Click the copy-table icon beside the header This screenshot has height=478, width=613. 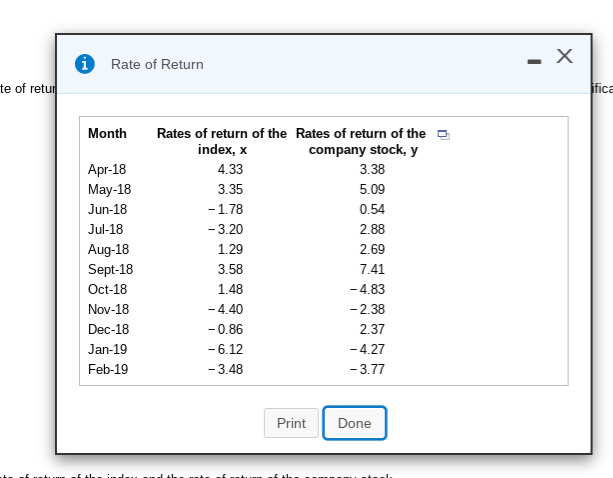click(x=444, y=135)
